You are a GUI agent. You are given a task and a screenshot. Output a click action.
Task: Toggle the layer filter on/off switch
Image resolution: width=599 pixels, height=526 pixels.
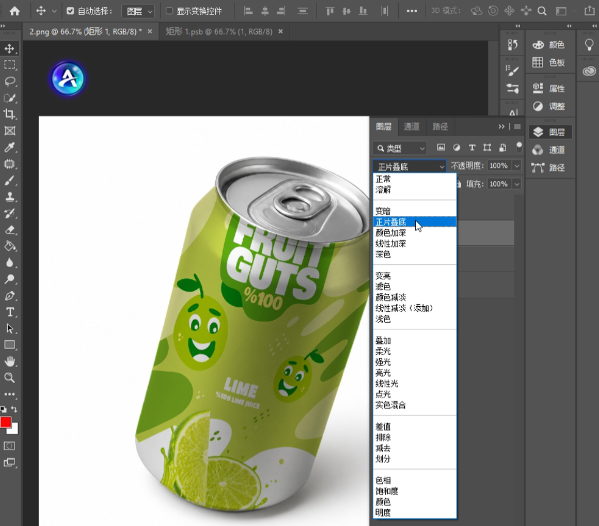(x=519, y=147)
